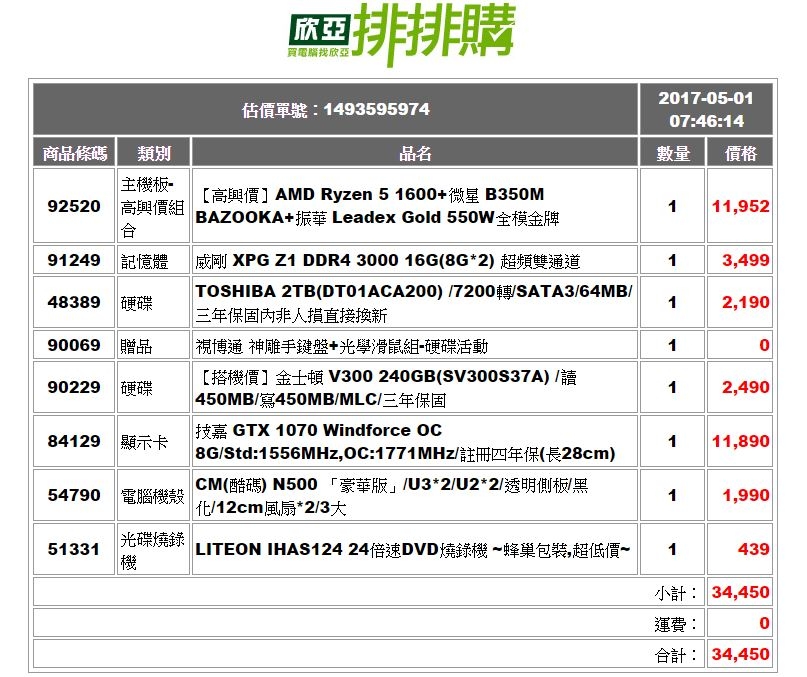
Task: Click quantity 1 in the 贈品 row
Action: point(672,345)
